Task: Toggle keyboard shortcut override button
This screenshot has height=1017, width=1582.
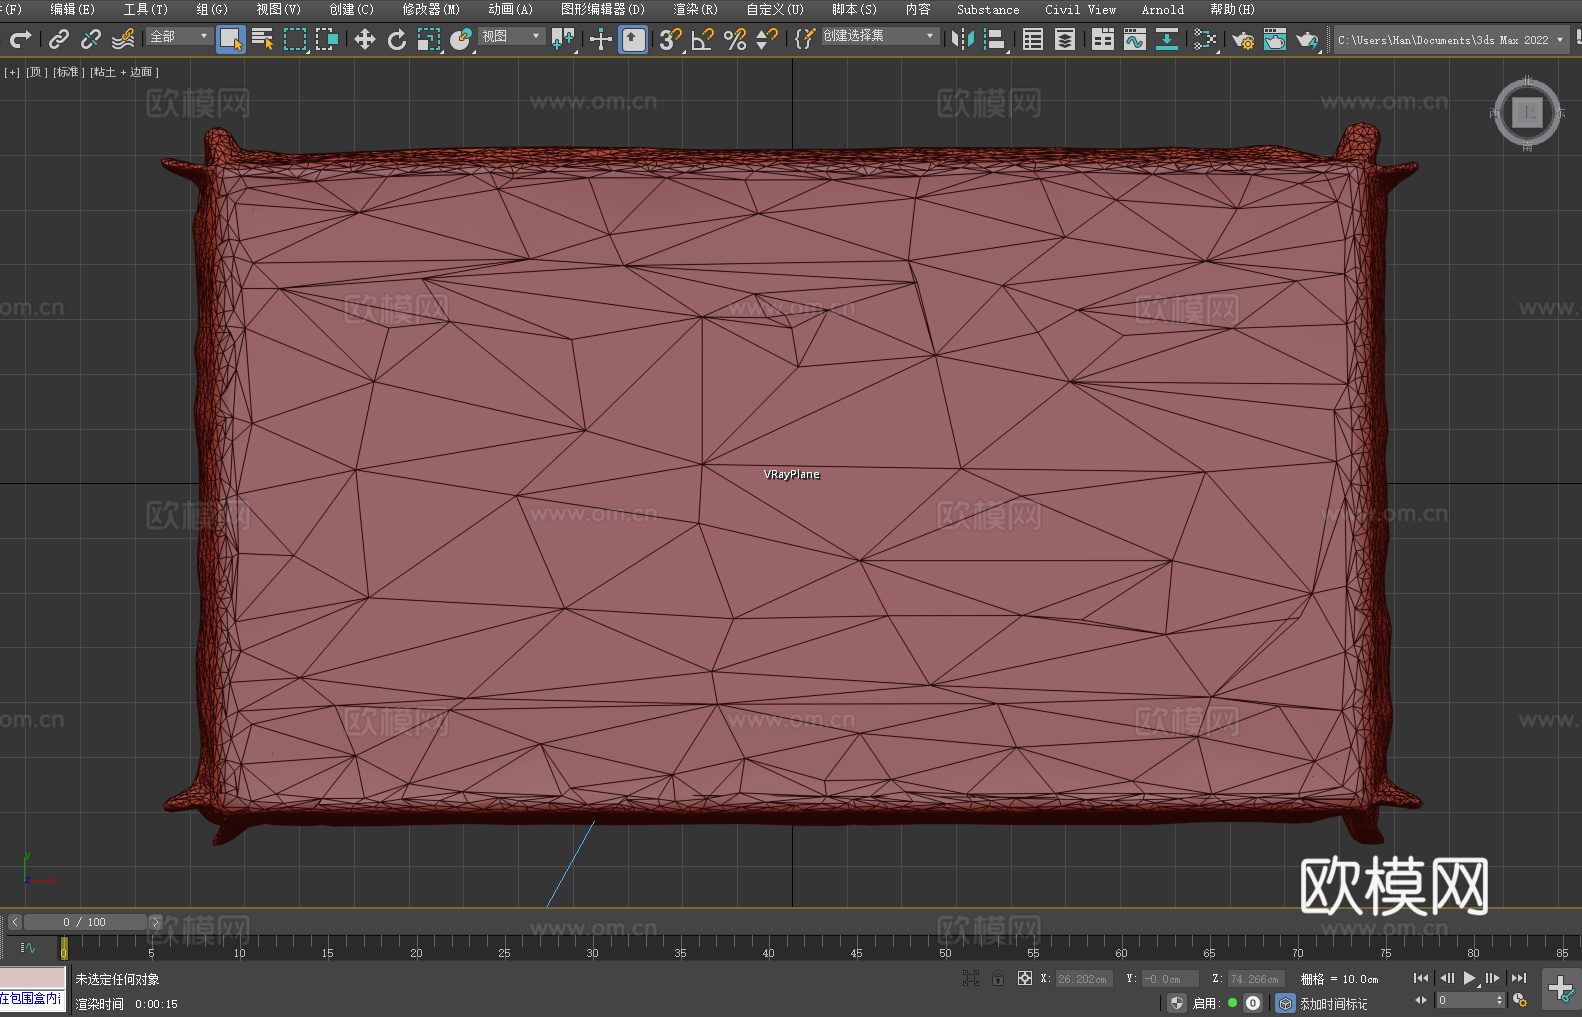Action: pos(633,39)
